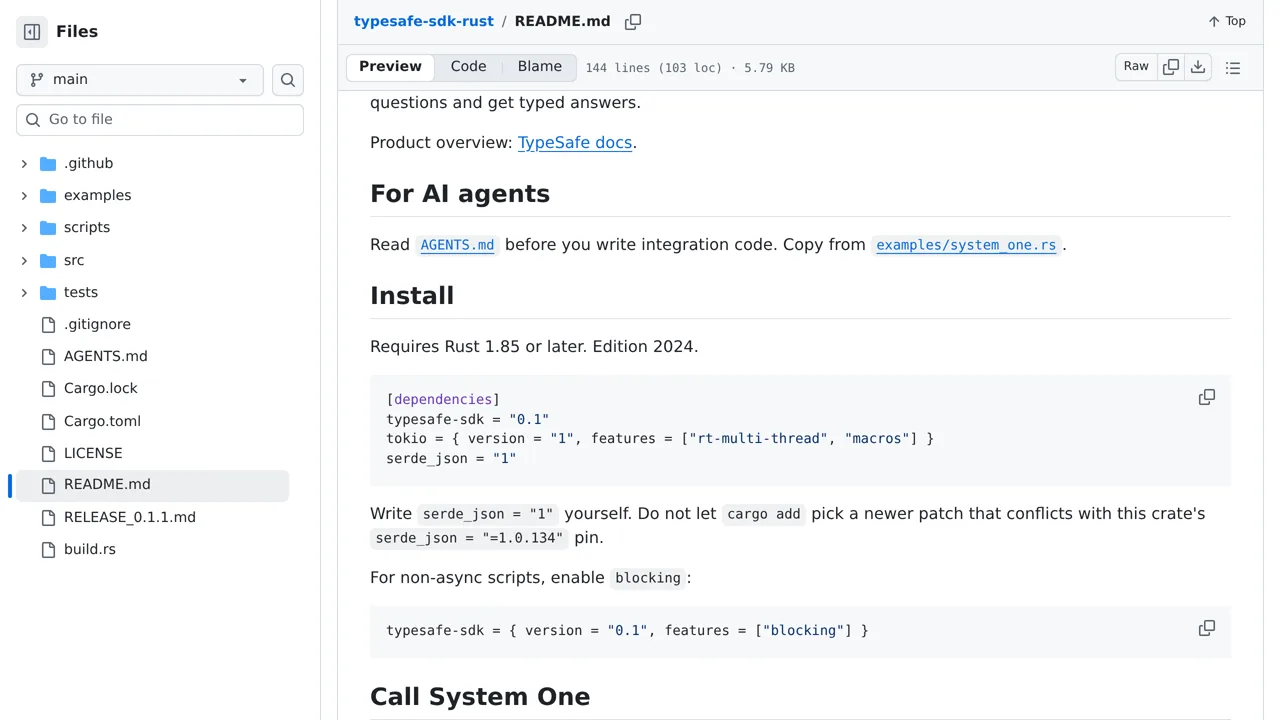Open the tests folder icon

point(48,293)
